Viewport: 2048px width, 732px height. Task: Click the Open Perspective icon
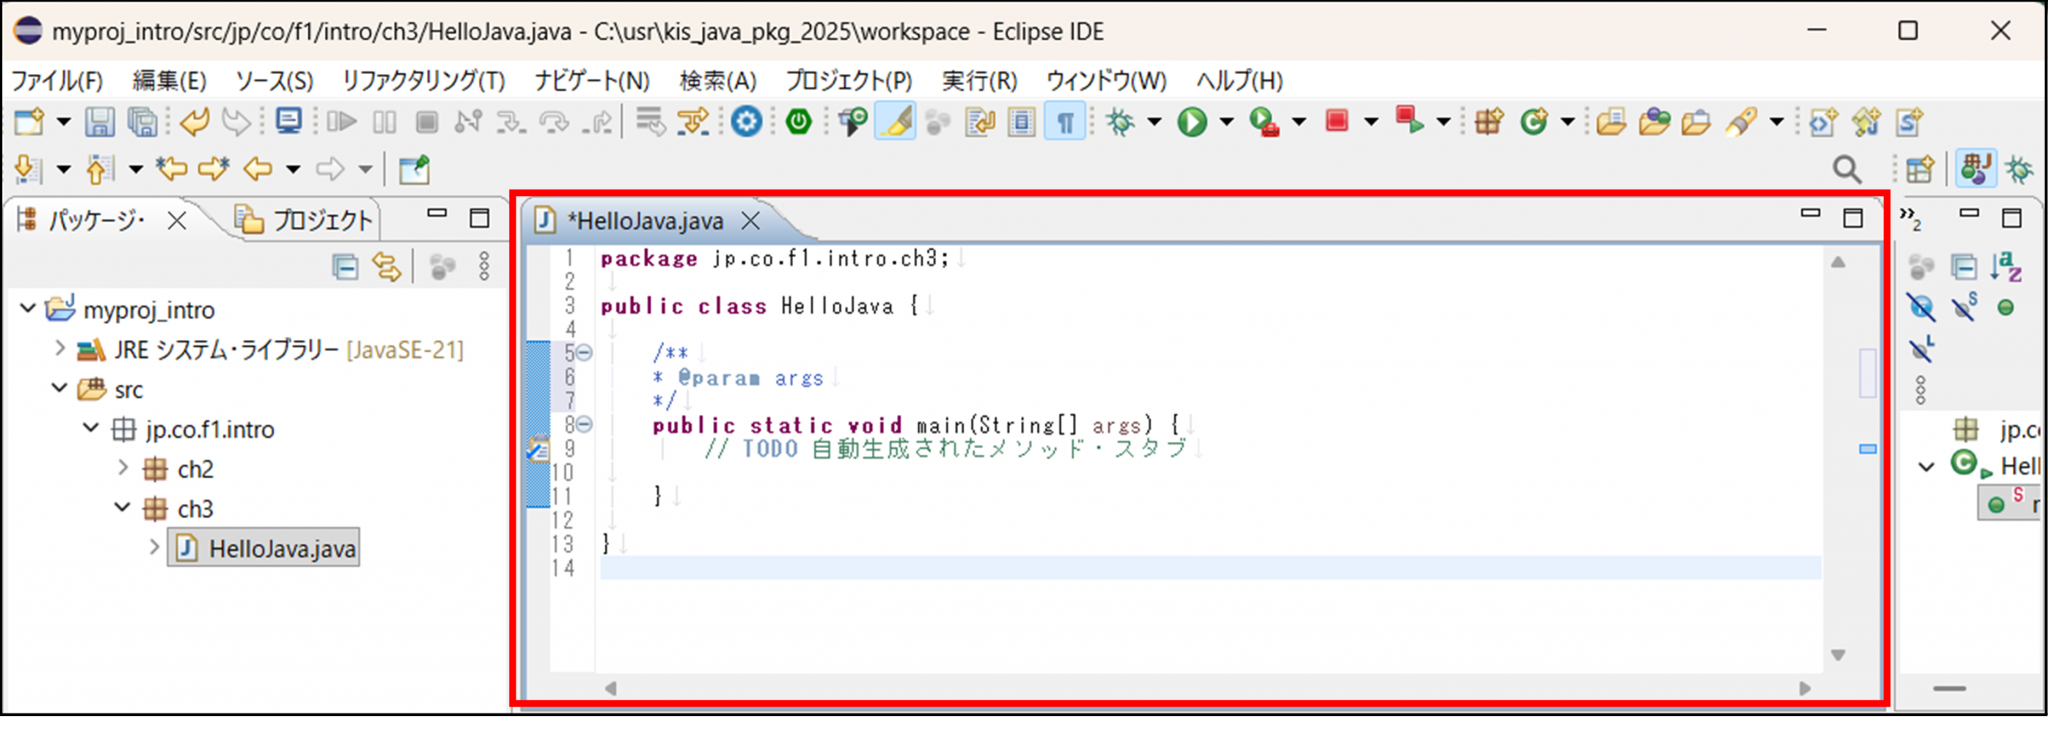point(1919,170)
